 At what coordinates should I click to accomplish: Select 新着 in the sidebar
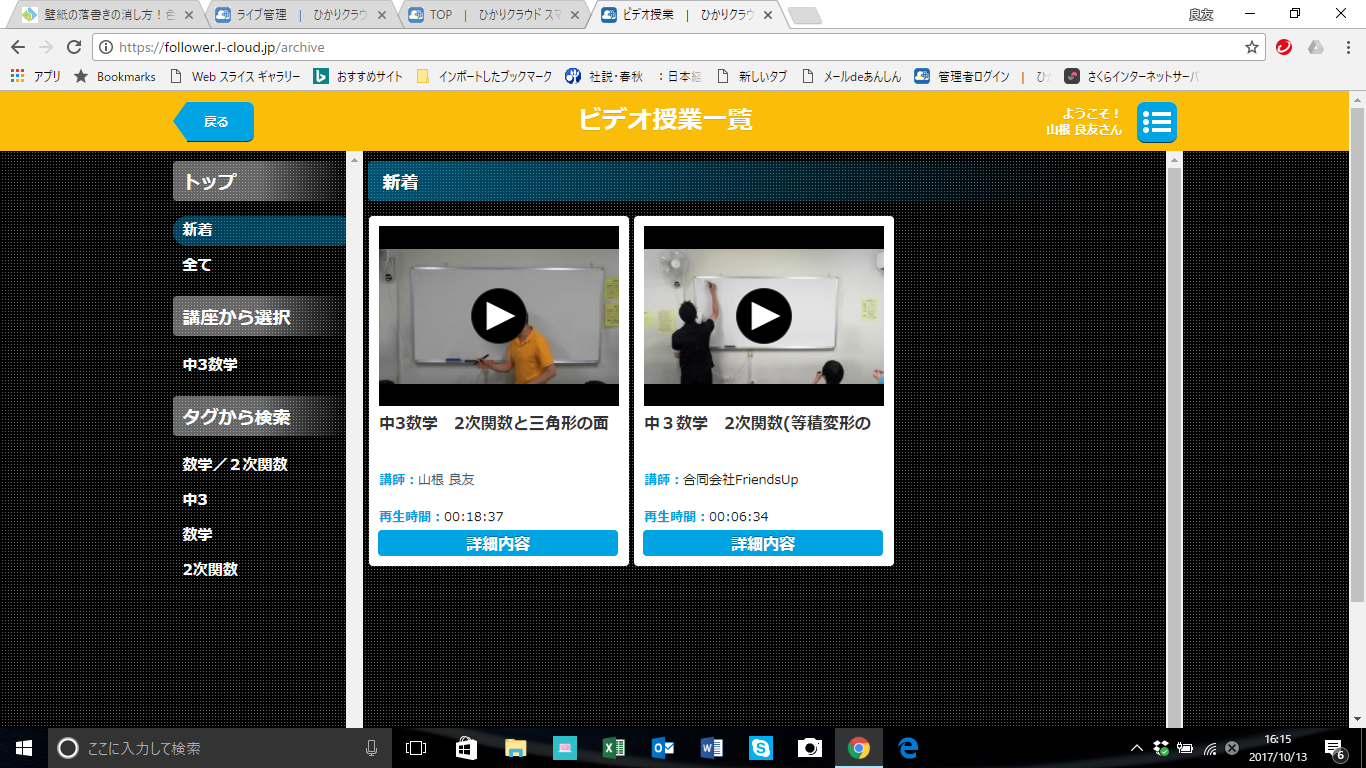198,230
